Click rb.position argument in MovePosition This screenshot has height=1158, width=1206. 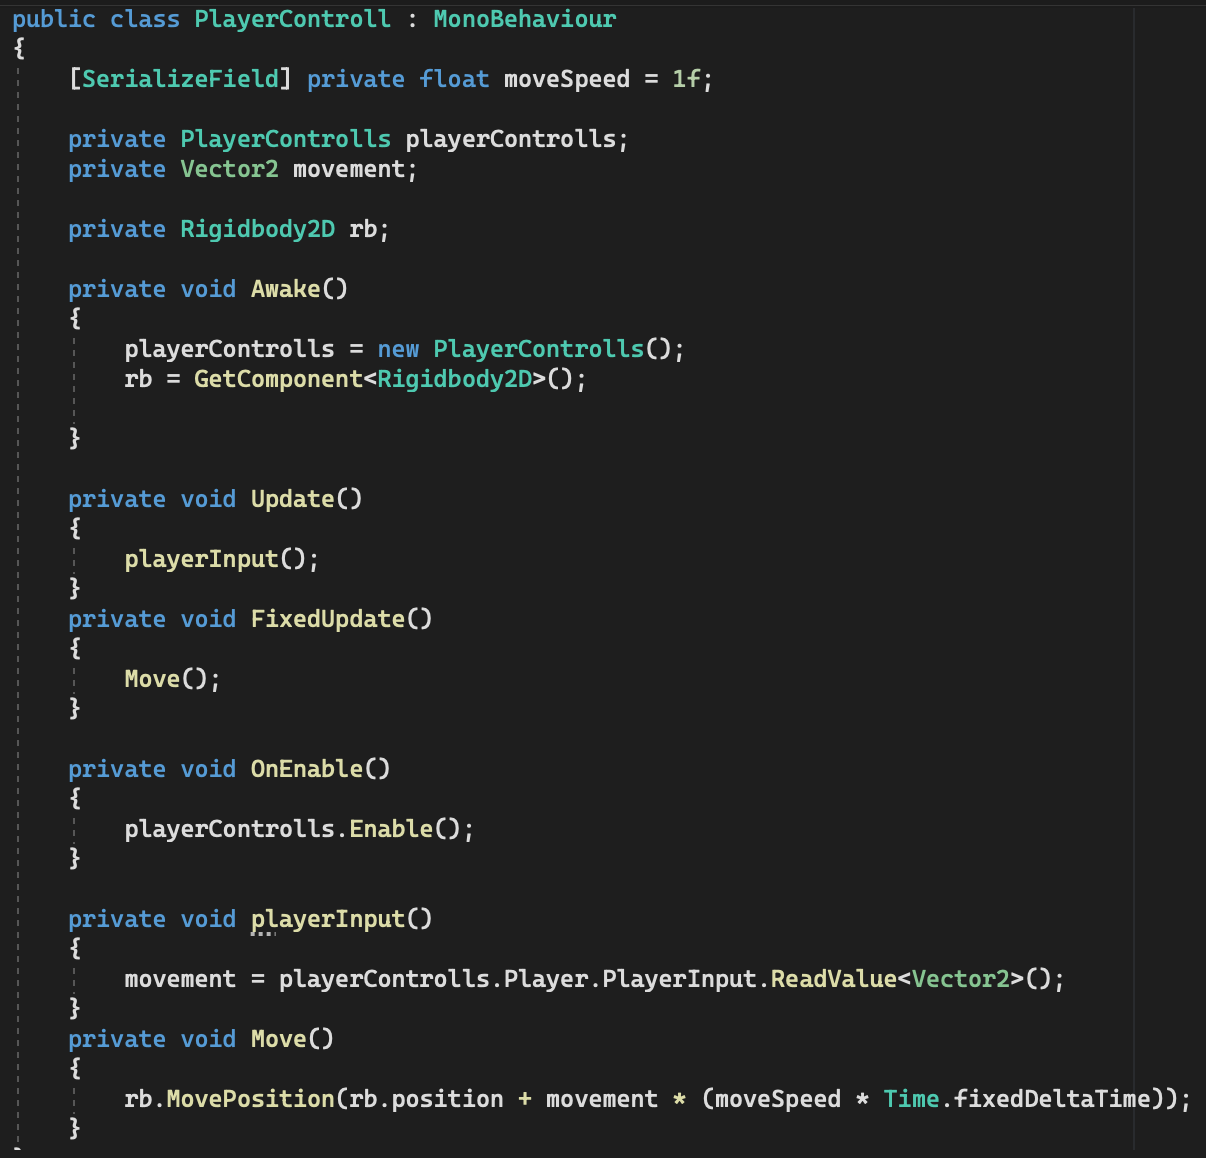[x=427, y=1099]
